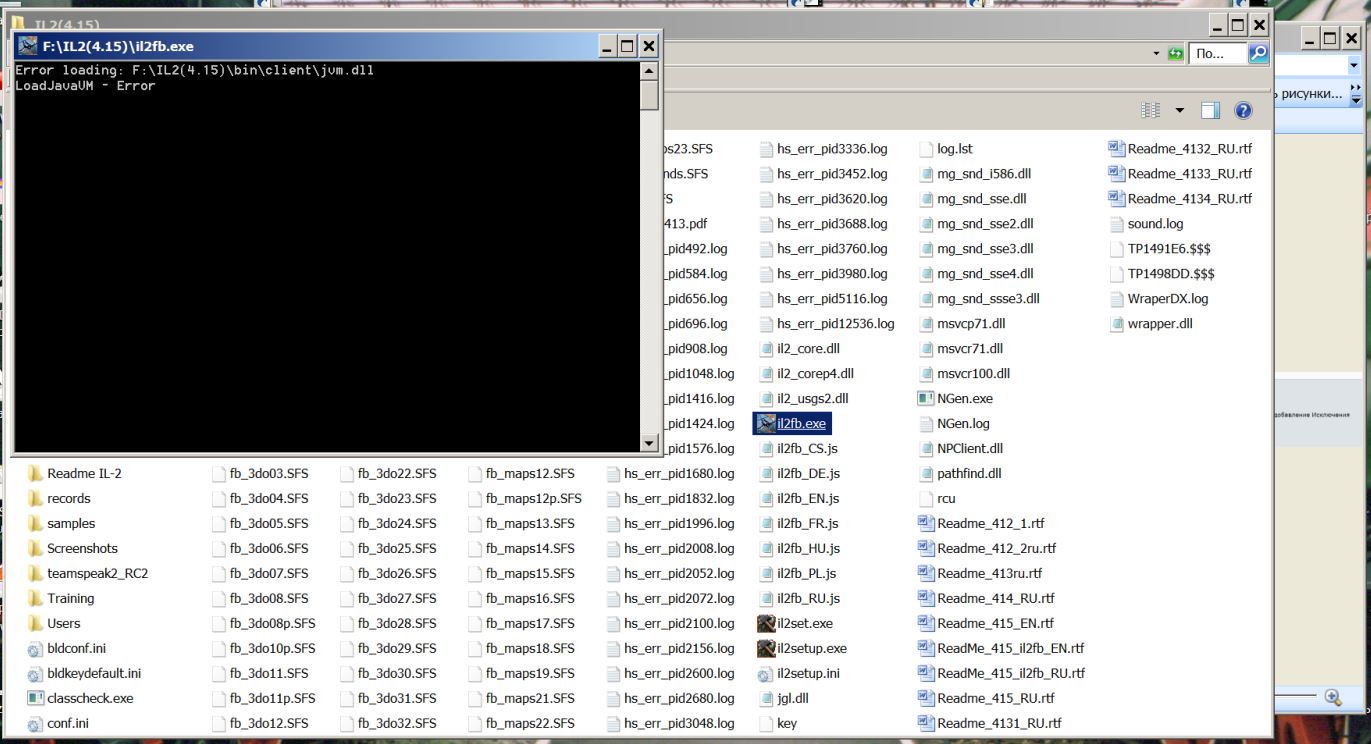Select the il2setup.exe icon
1371x744 pixels.
[767, 649]
